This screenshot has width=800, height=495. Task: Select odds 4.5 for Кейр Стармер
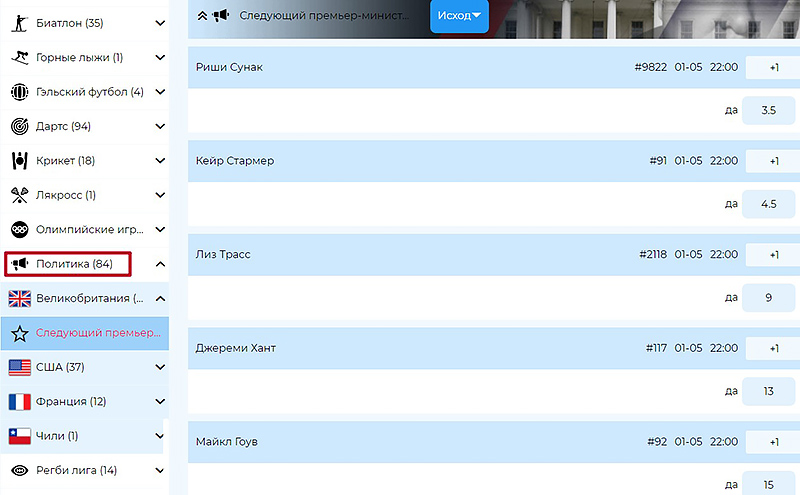768,204
